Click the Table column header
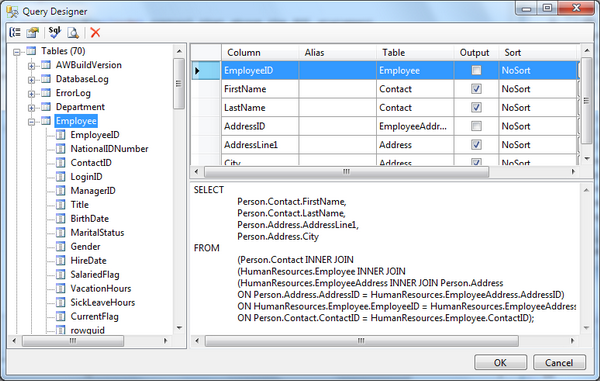This screenshot has width=600, height=381. 415,52
